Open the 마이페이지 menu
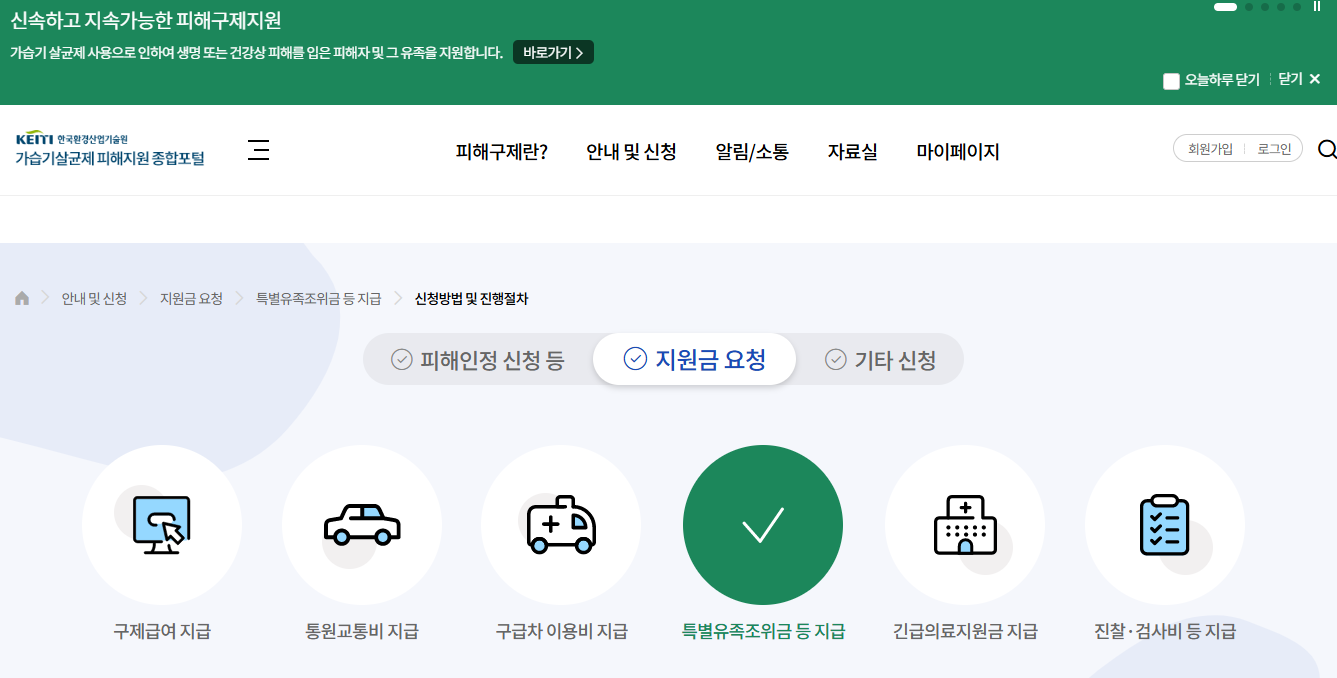The height and width of the screenshot is (678, 1337). tap(958, 151)
